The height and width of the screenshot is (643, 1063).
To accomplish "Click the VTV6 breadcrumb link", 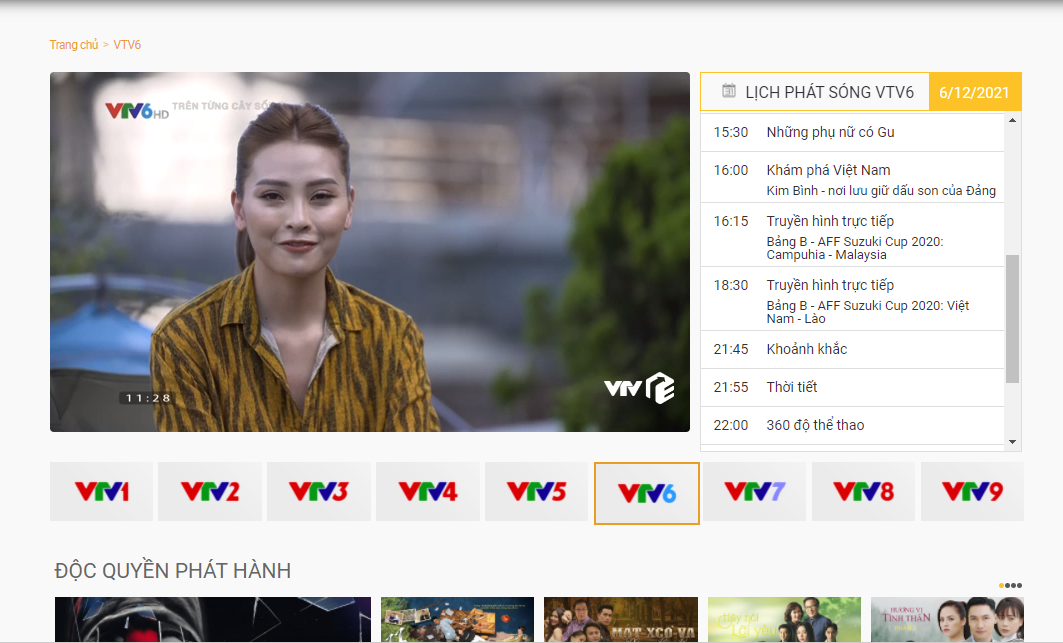I will coord(127,45).
